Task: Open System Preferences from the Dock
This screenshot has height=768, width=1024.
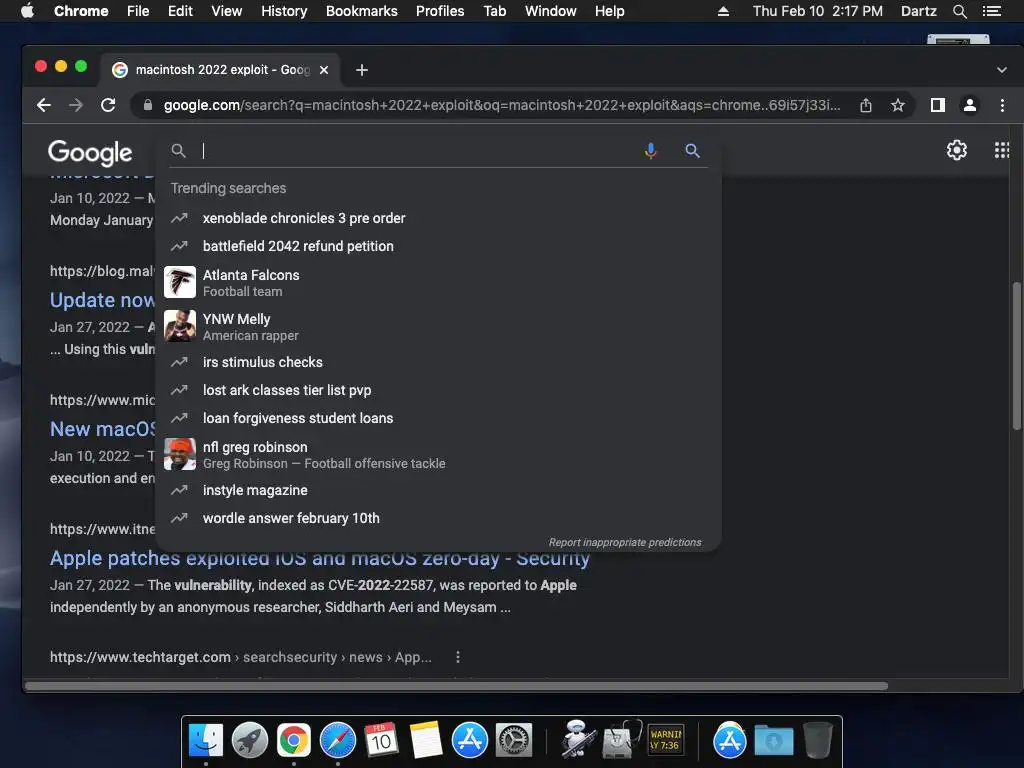Action: [514, 741]
